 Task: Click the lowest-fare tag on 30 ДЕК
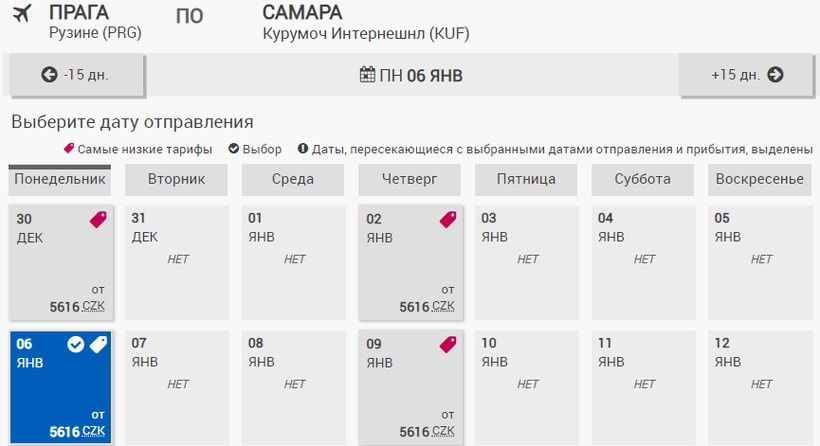point(98,220)
